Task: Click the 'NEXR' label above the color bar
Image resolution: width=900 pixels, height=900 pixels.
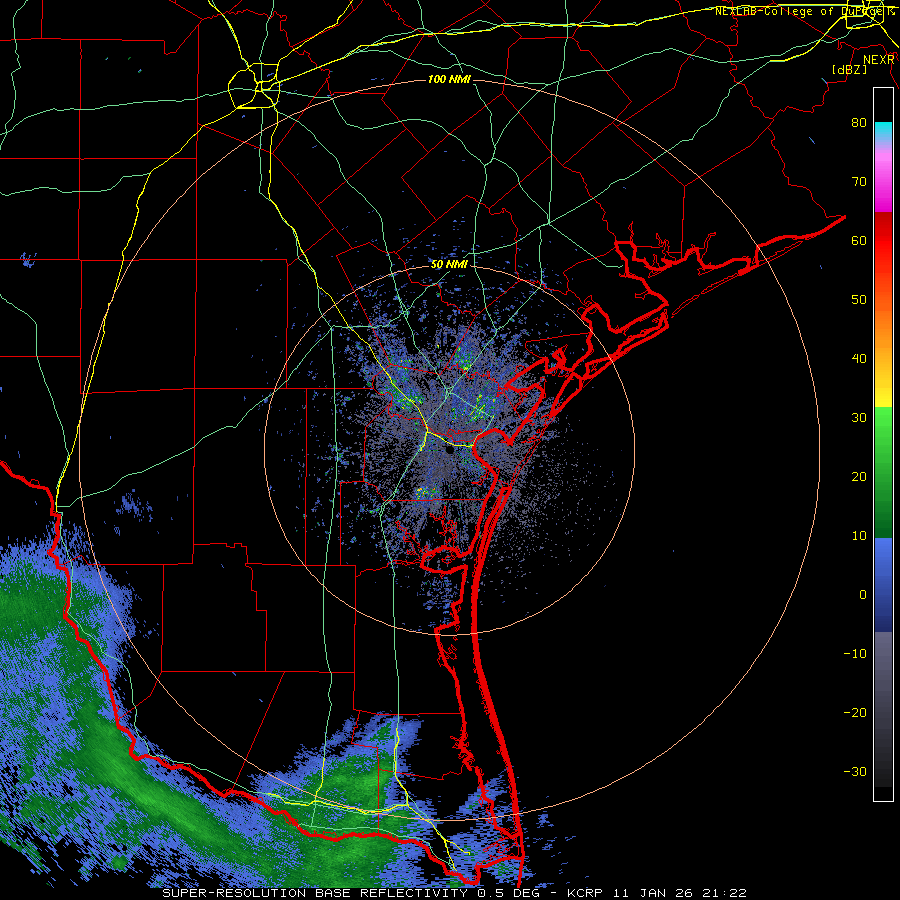Action: 879,60
